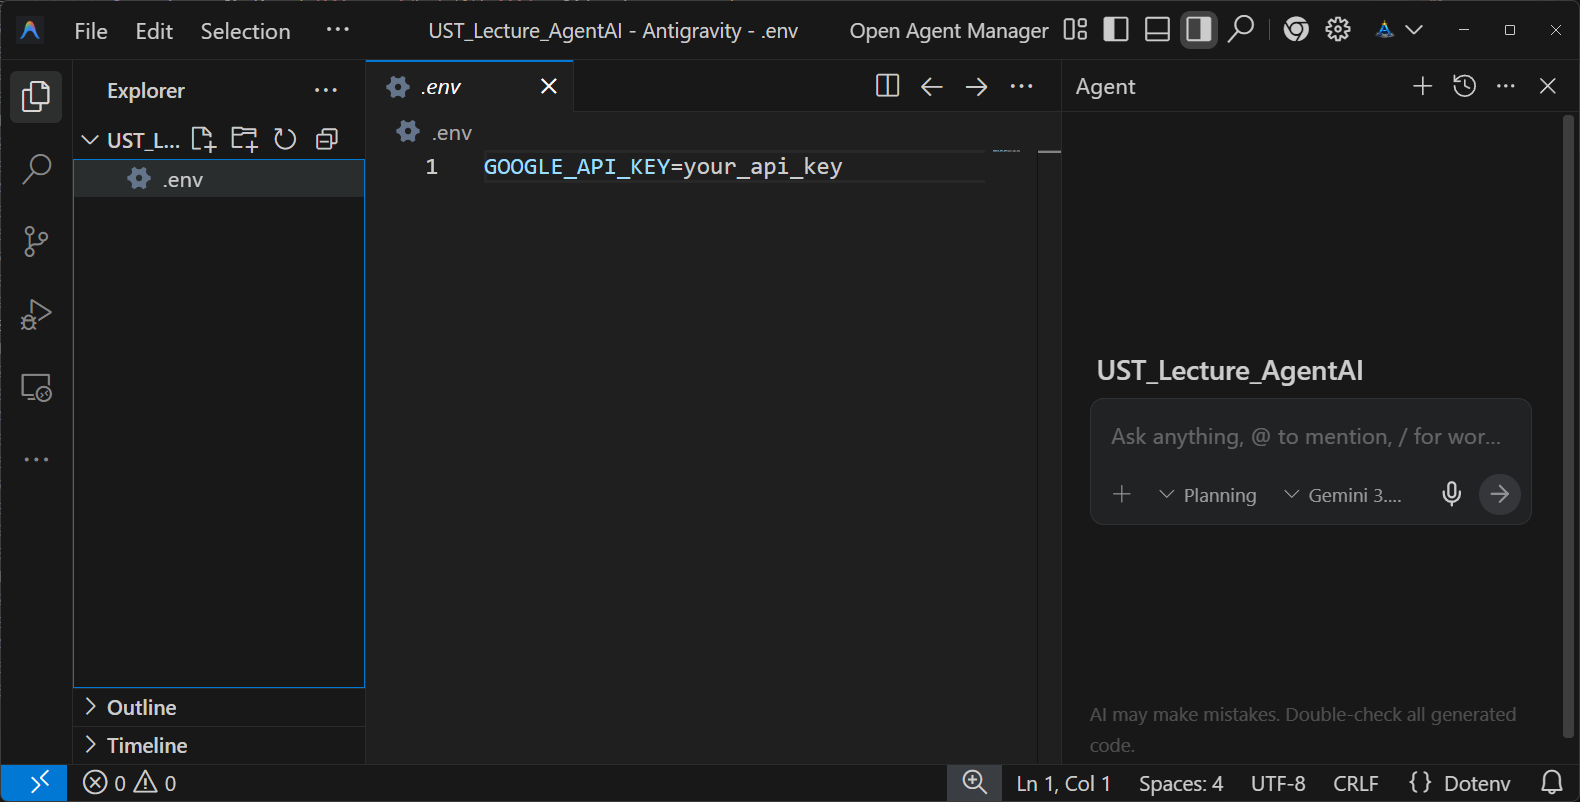Open the account profile dropdown
Image resolution: width=1580 pixels, height=802 pixels.
point(1399,30)
